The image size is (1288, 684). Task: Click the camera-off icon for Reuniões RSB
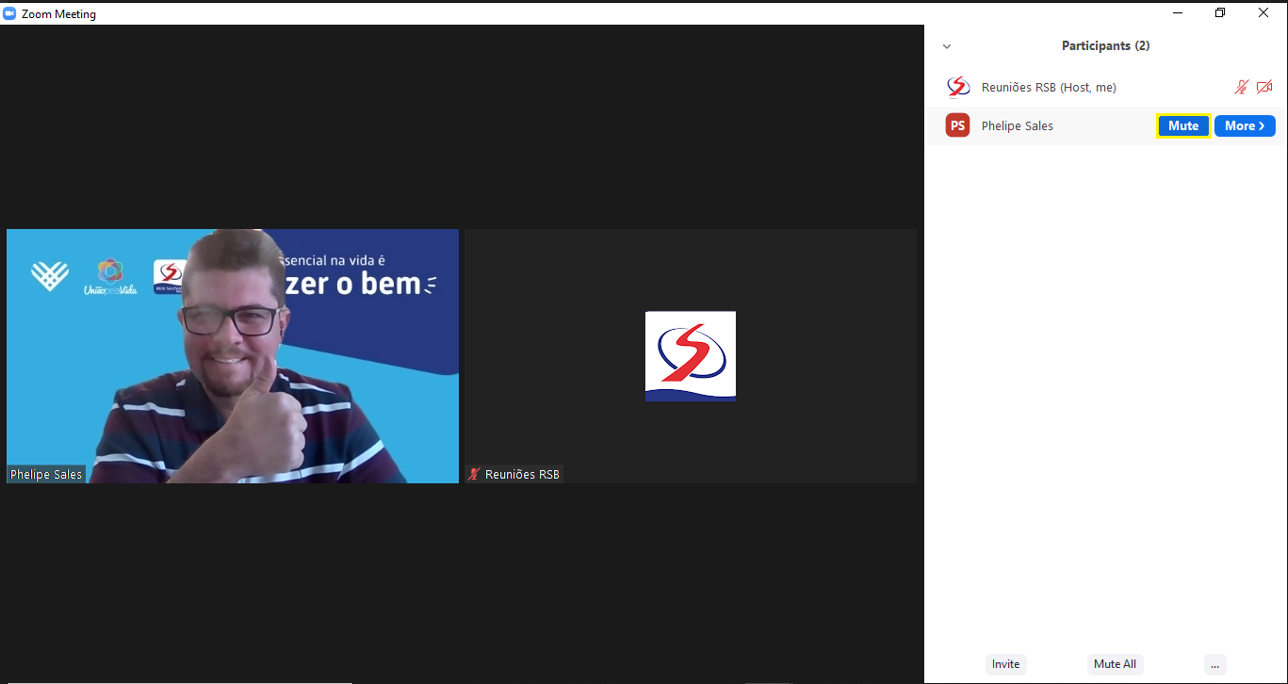(x=1264, y=87)
